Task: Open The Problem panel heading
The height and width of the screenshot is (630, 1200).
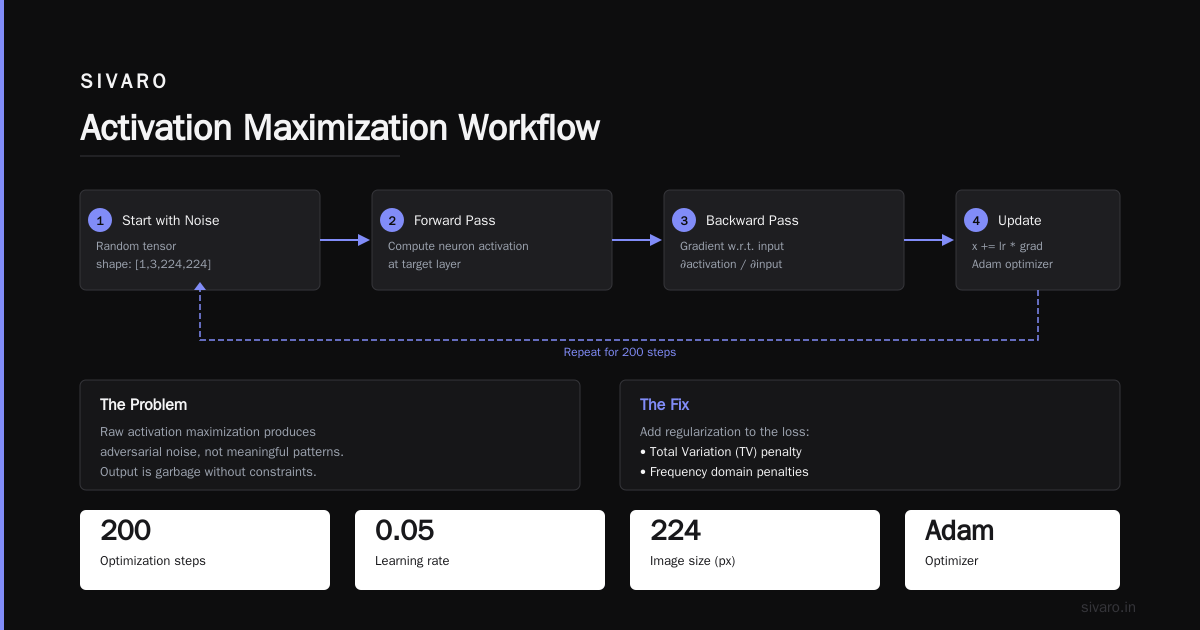Action: (143, 405)
